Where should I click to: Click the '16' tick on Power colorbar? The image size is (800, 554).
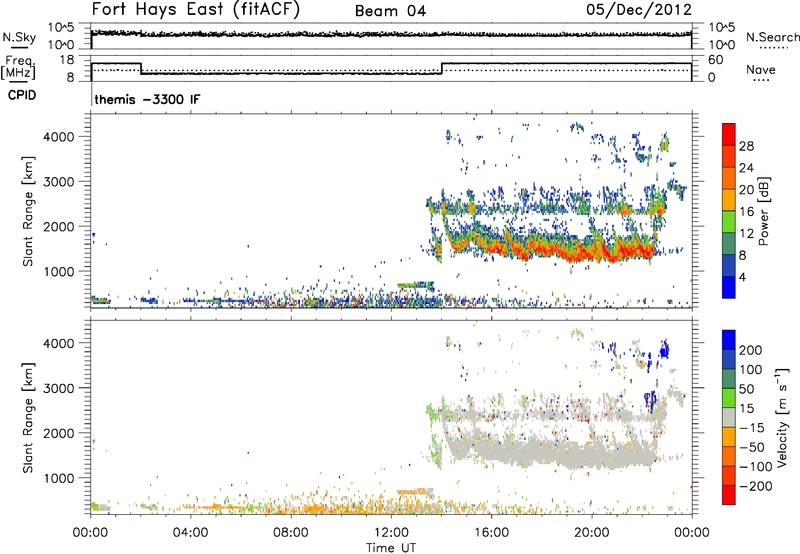pos(746,212)
